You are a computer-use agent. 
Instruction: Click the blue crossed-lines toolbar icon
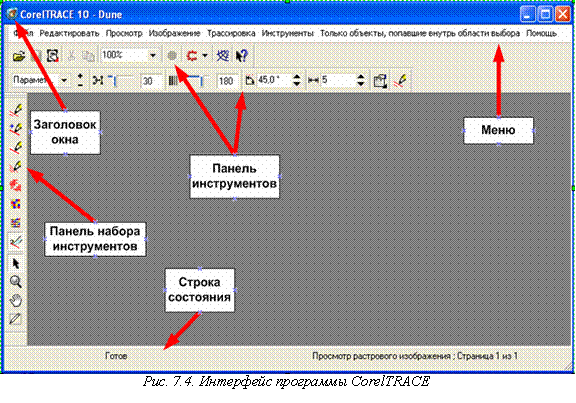pos(223,56)
